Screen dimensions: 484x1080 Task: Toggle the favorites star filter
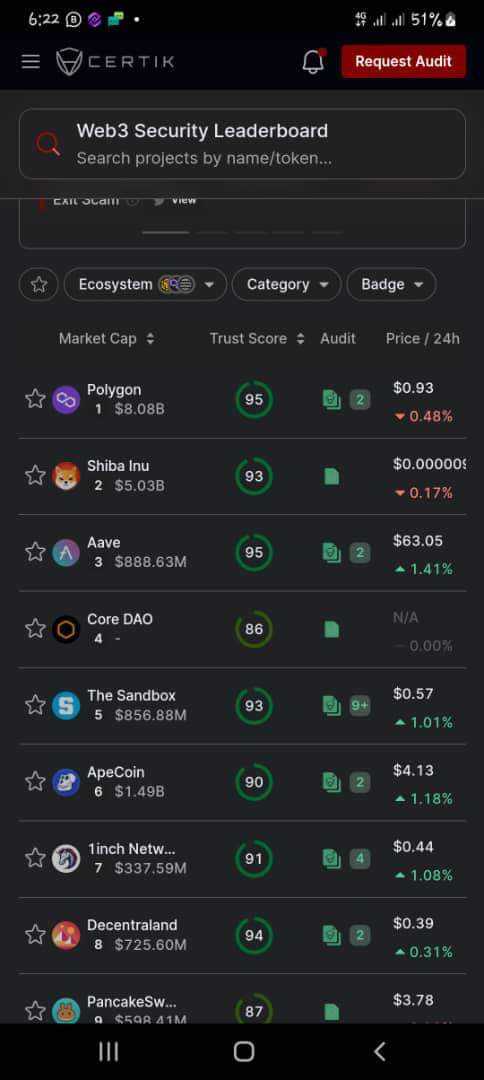click(x=39, y=284)
